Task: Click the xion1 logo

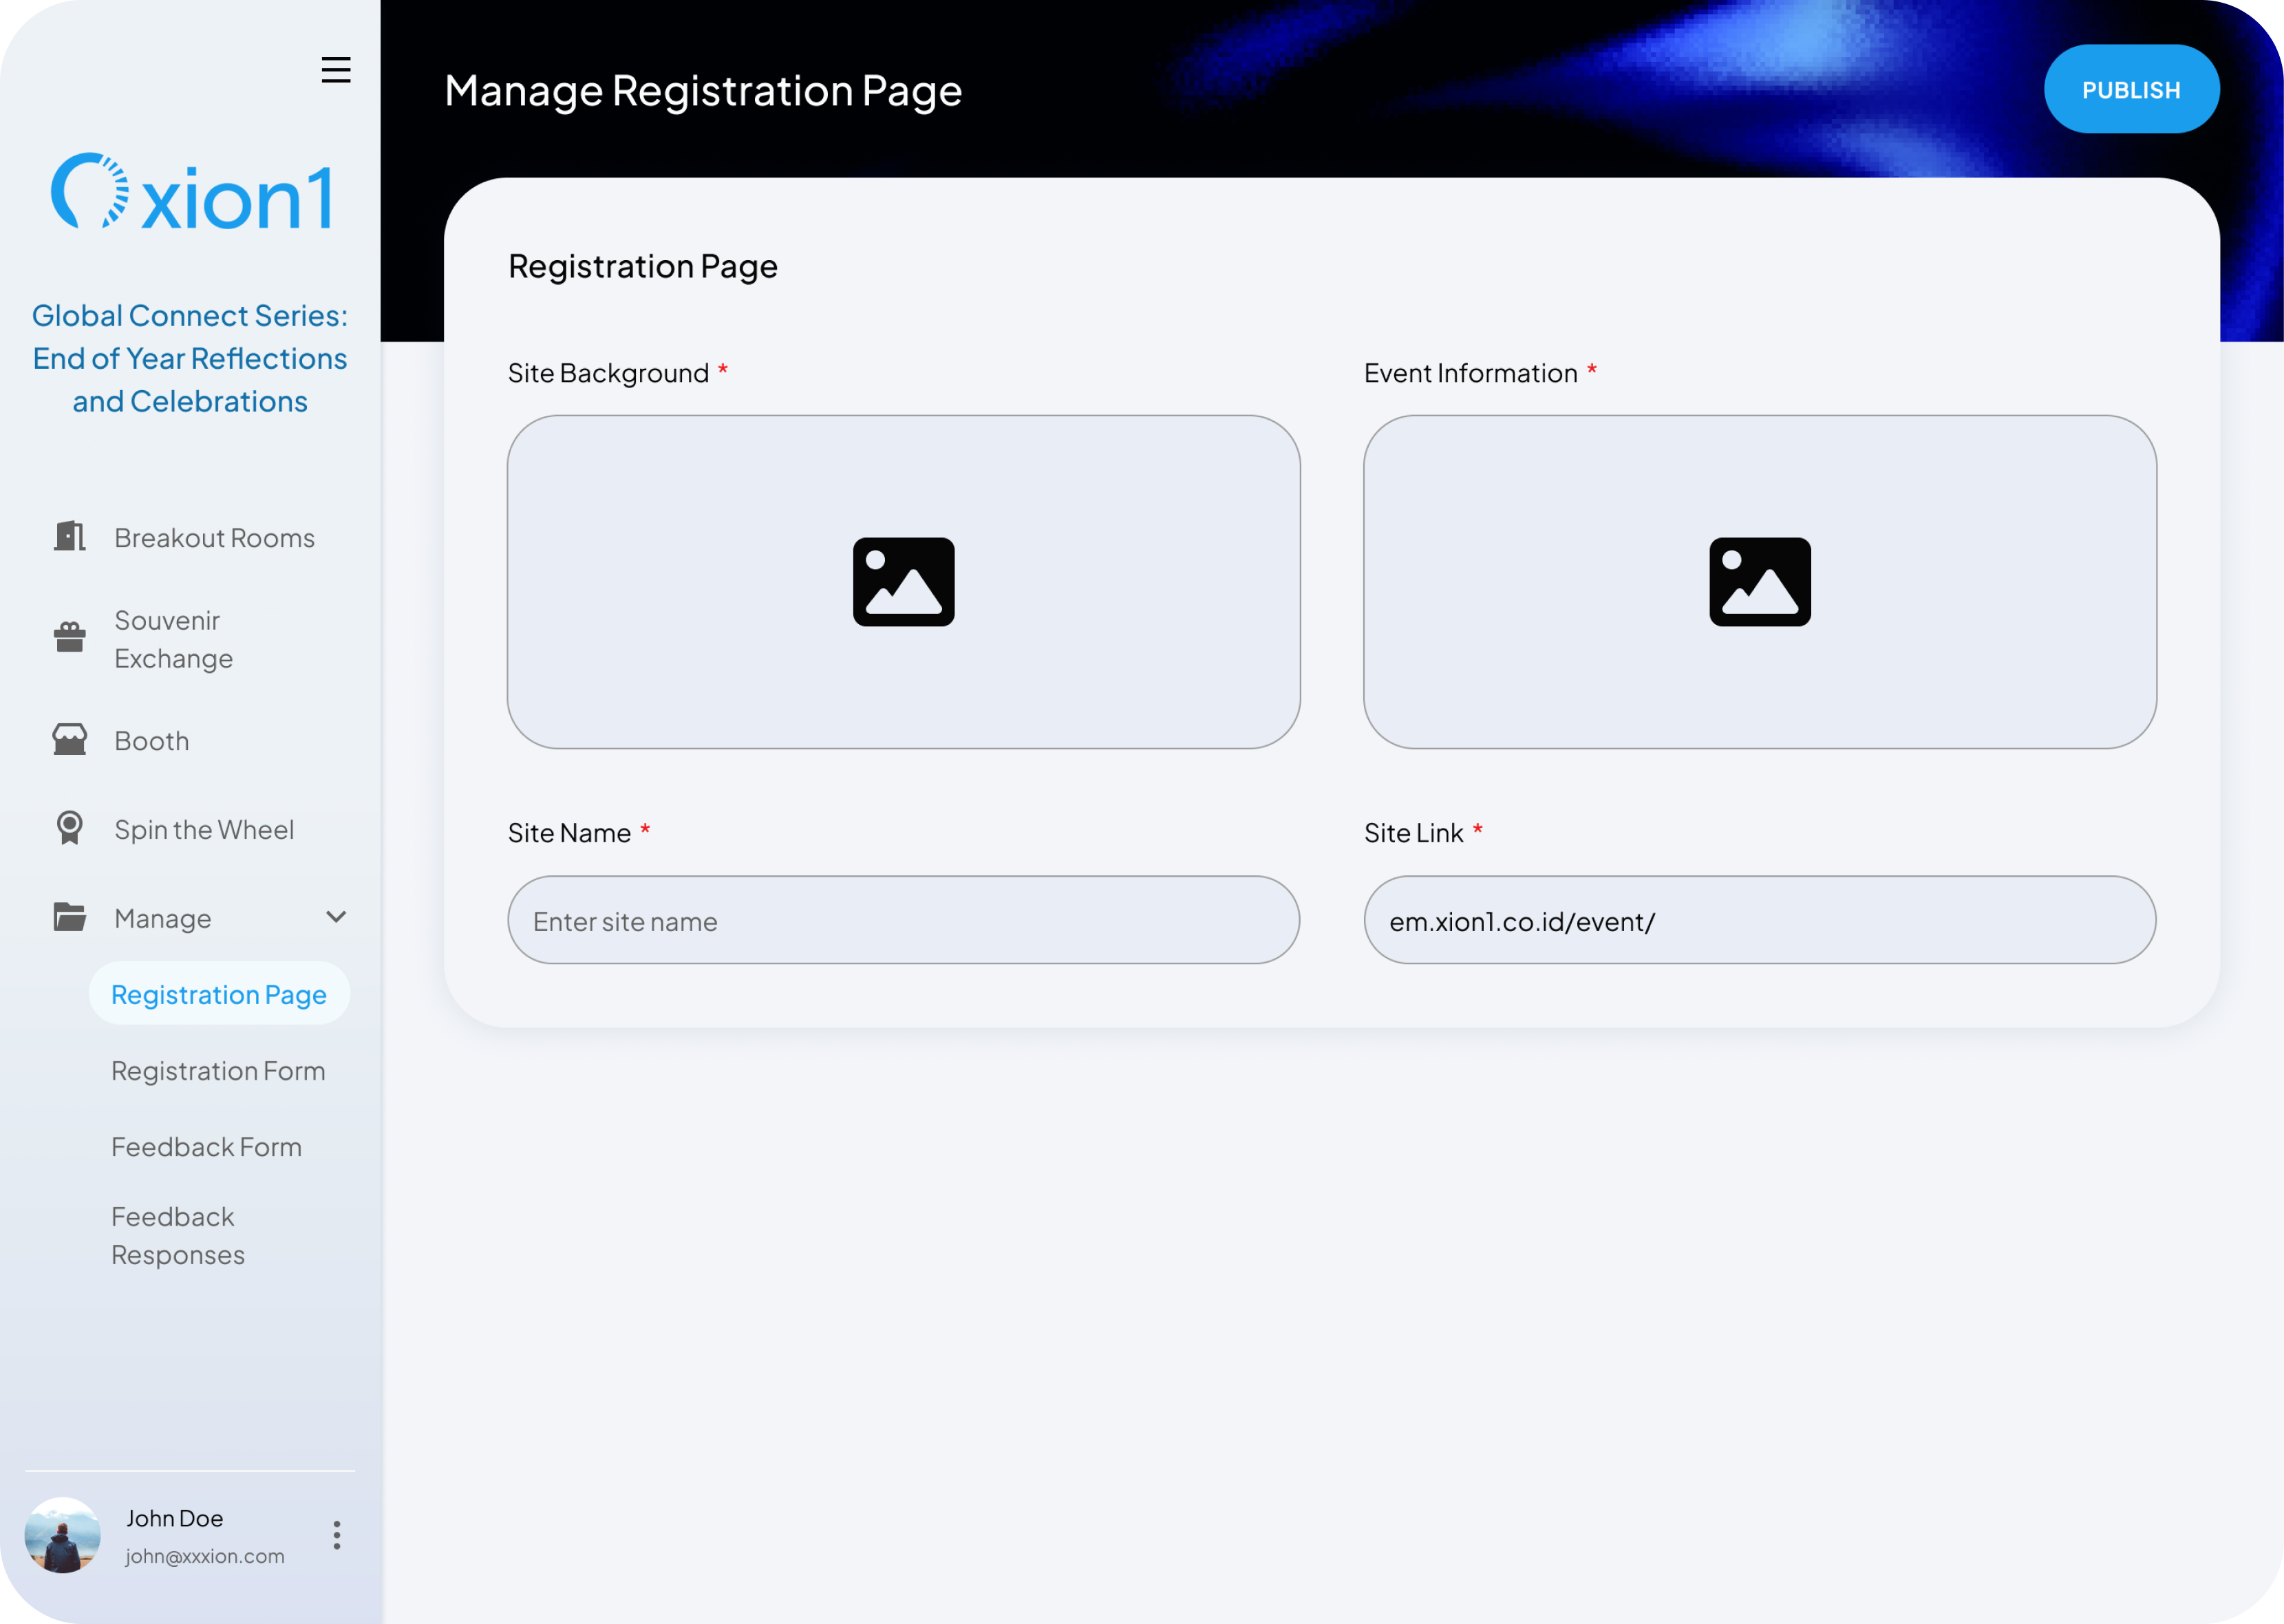Action: point(191,192)
